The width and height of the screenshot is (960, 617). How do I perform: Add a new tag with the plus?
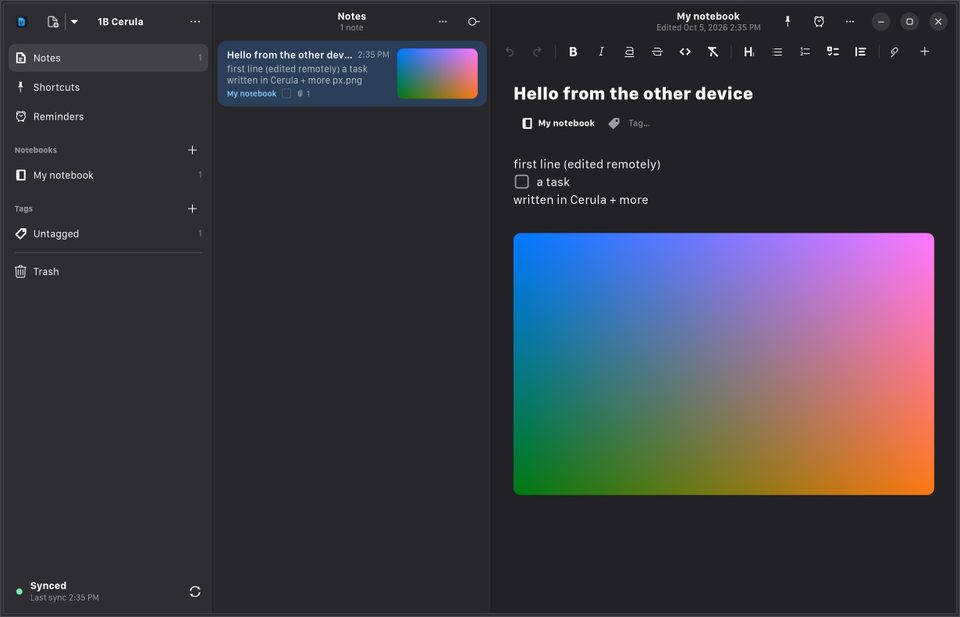192,209
